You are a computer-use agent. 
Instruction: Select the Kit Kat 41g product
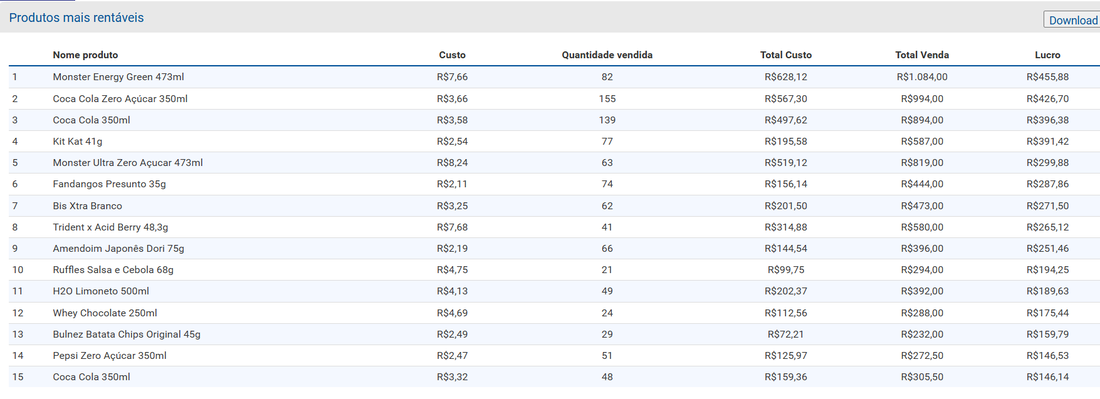77,142
